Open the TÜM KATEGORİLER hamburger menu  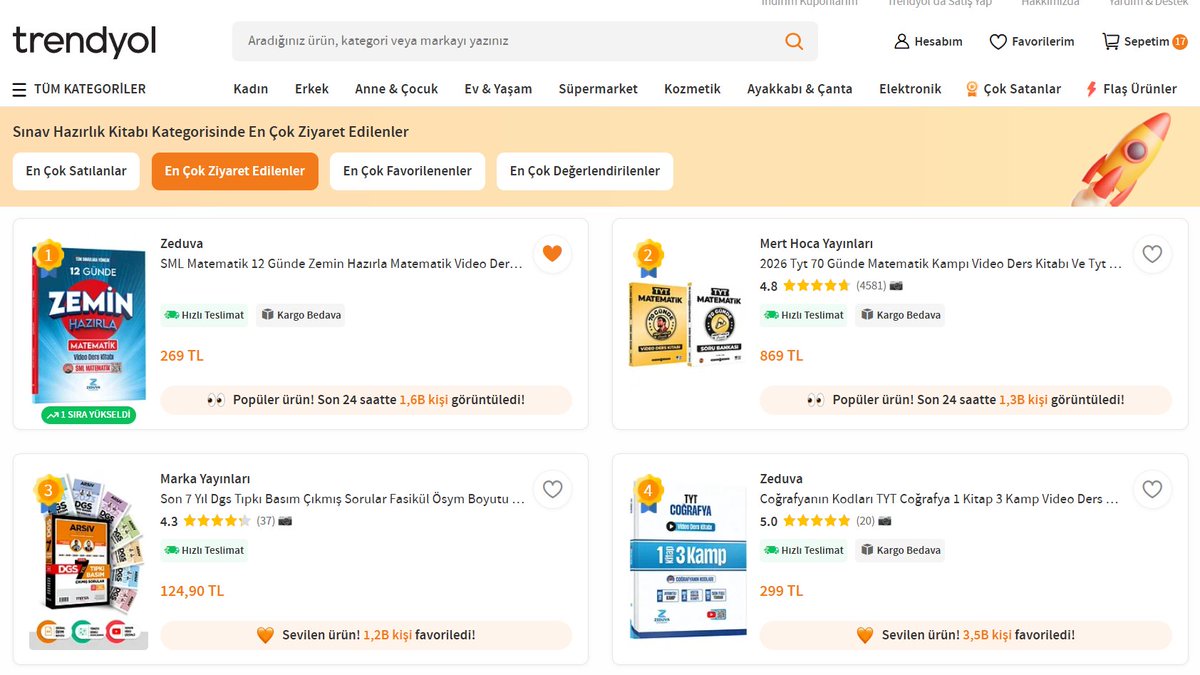tap(19, 89)
